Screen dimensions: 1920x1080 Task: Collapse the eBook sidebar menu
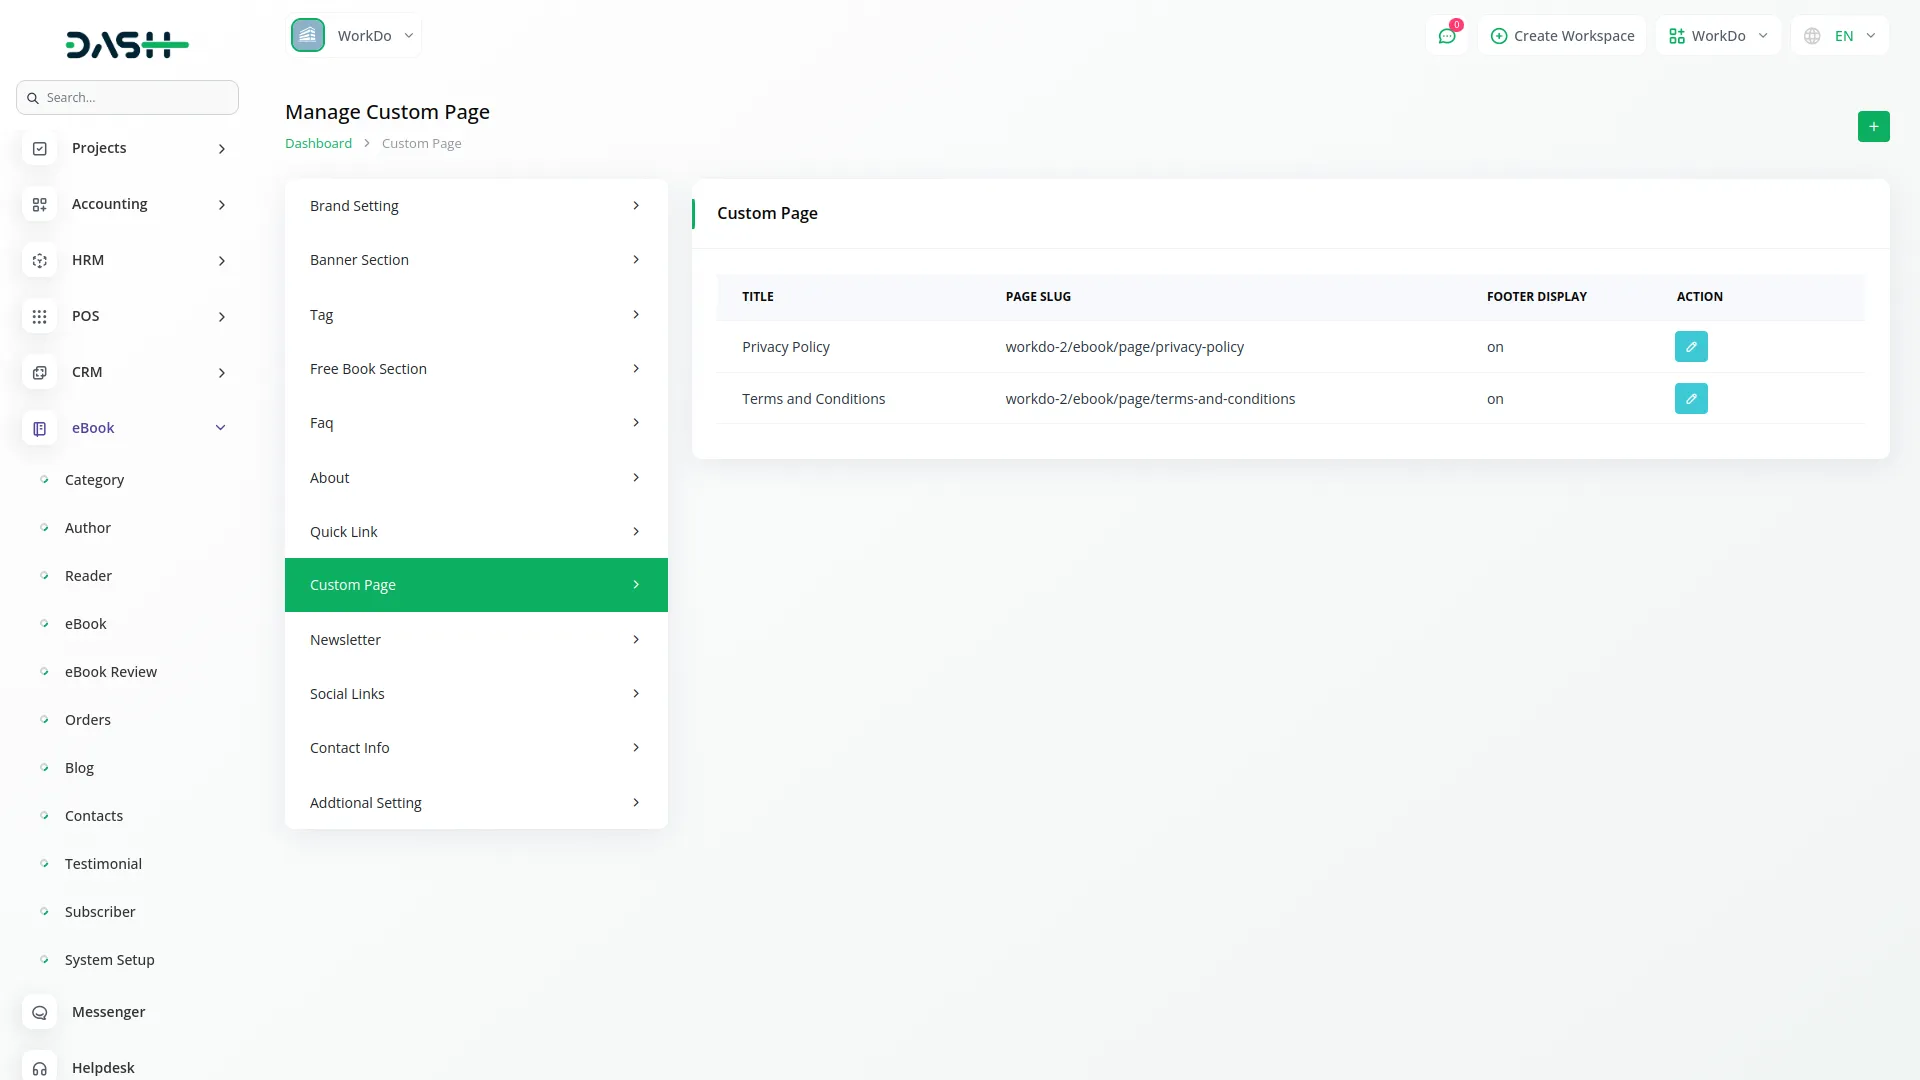point(220,428)
